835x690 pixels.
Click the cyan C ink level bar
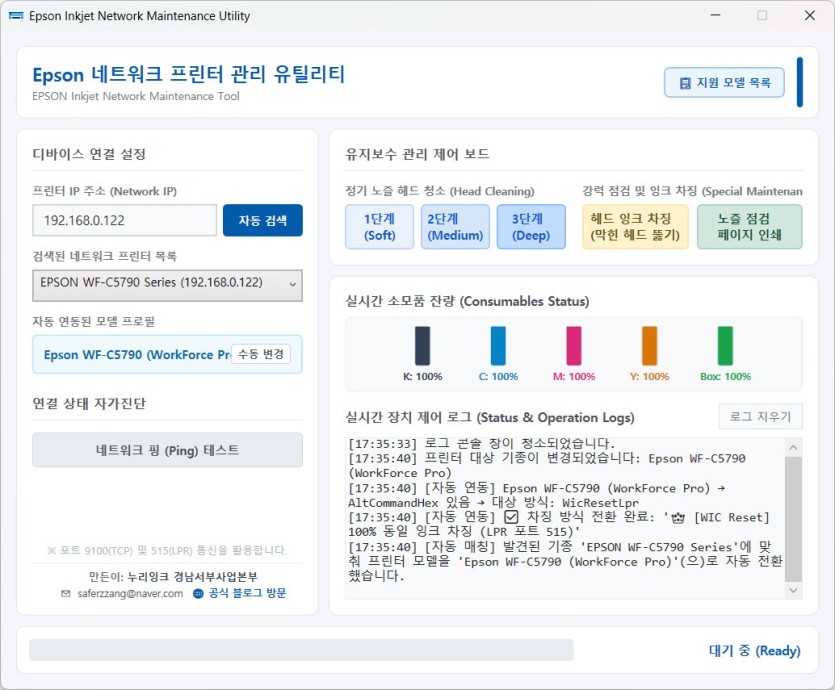click(498, 346)
